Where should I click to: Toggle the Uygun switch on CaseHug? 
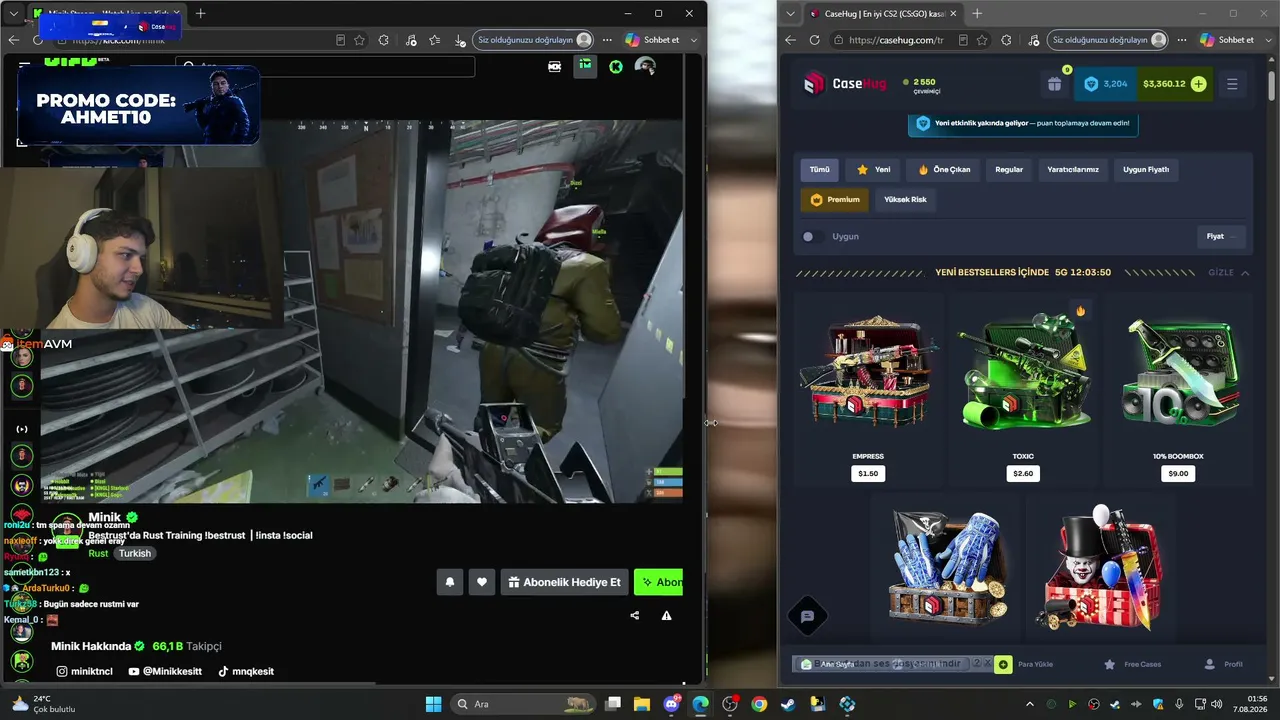tap(813, 237)
